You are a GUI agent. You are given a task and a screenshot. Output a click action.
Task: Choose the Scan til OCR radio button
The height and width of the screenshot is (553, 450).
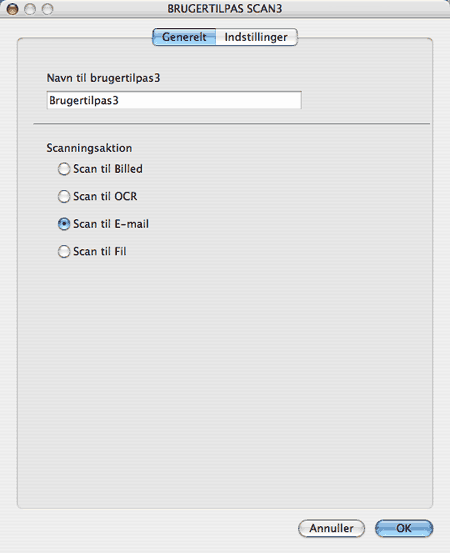(64, 196)
